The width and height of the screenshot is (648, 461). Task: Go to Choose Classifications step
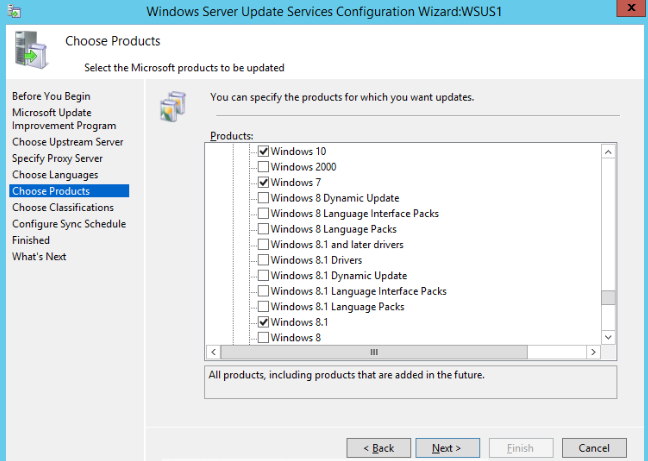63,207
